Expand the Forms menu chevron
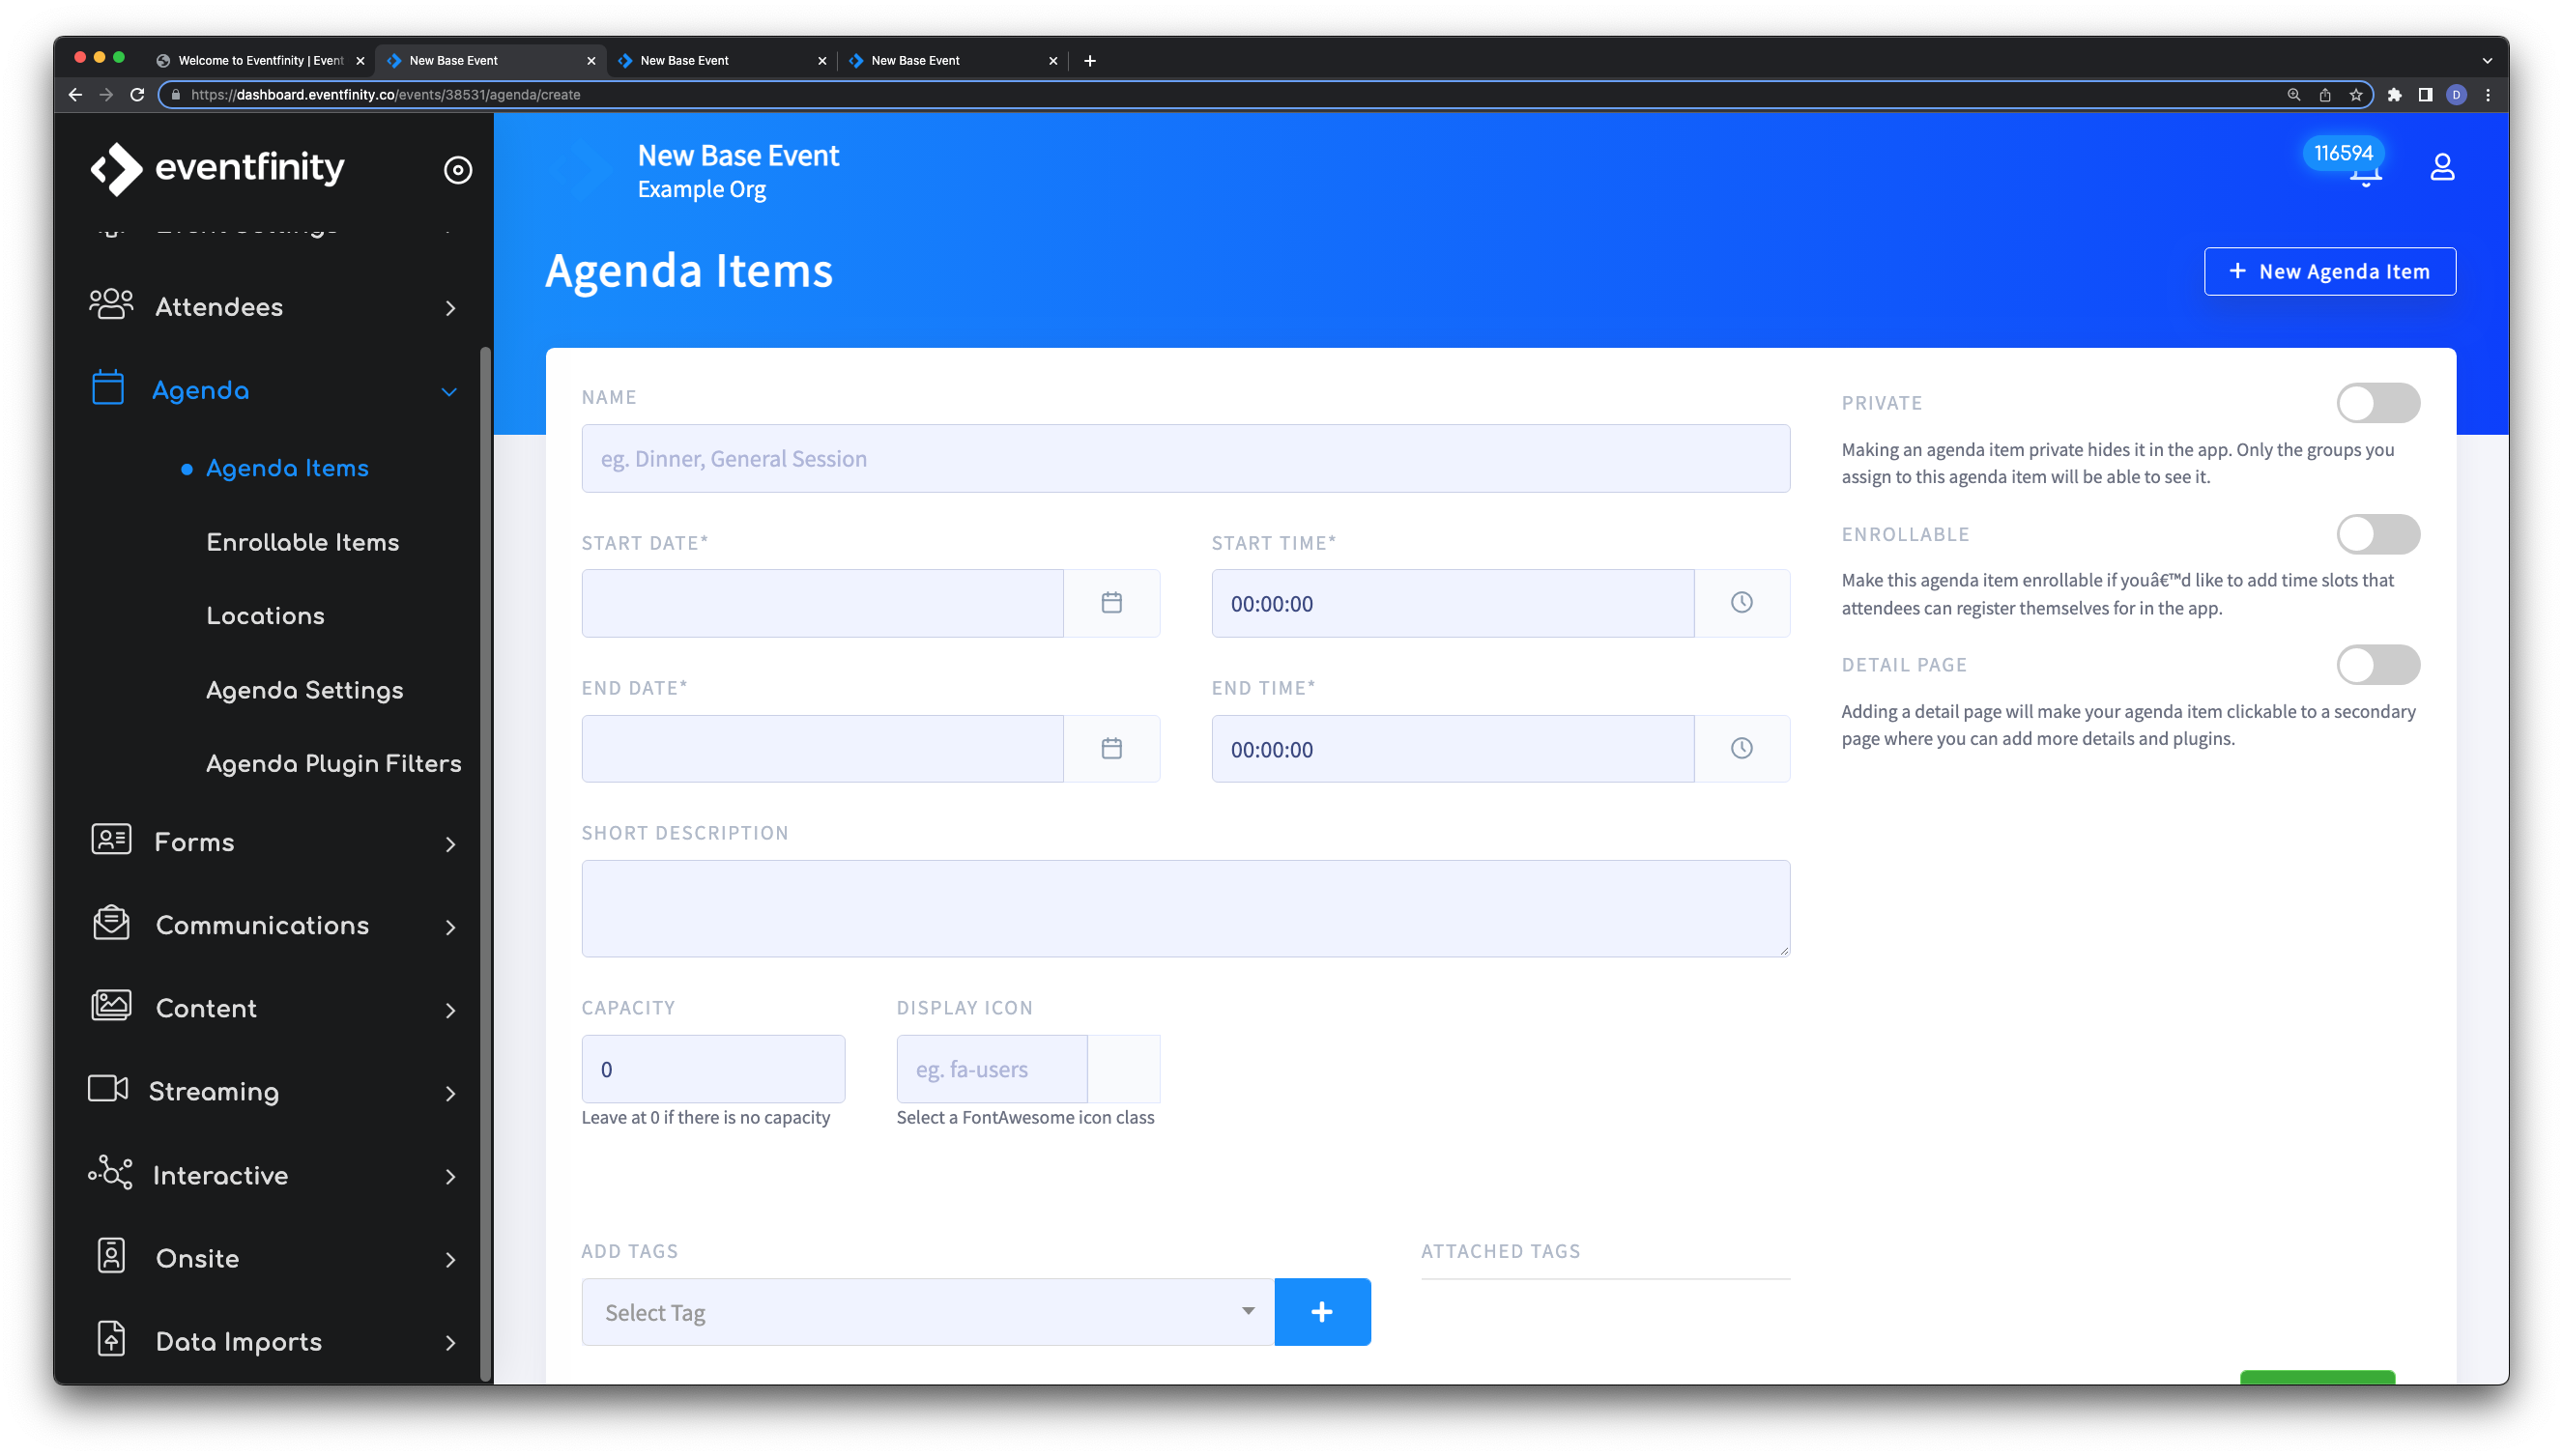Screen dimensions: 2563x1456 click(x=450, y=844)
